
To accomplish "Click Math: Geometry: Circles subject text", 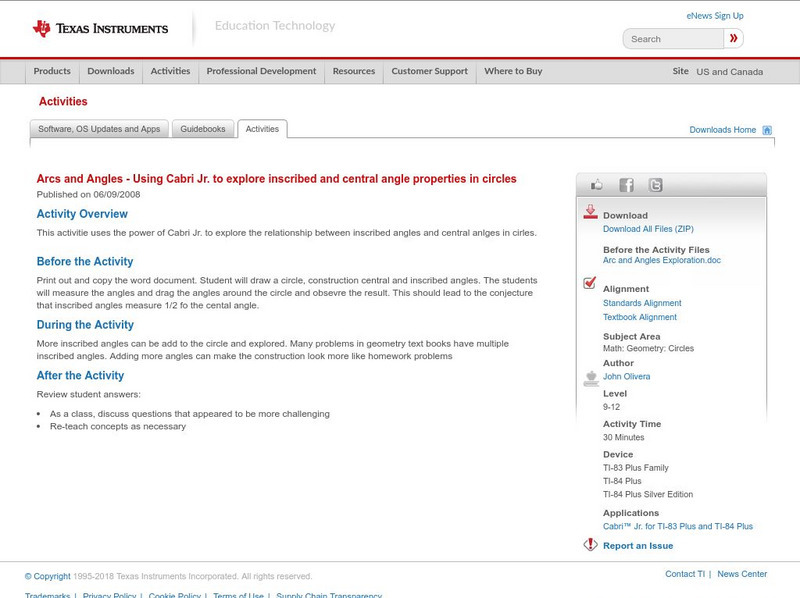I will pyautogui.click(x=648, y=348).
